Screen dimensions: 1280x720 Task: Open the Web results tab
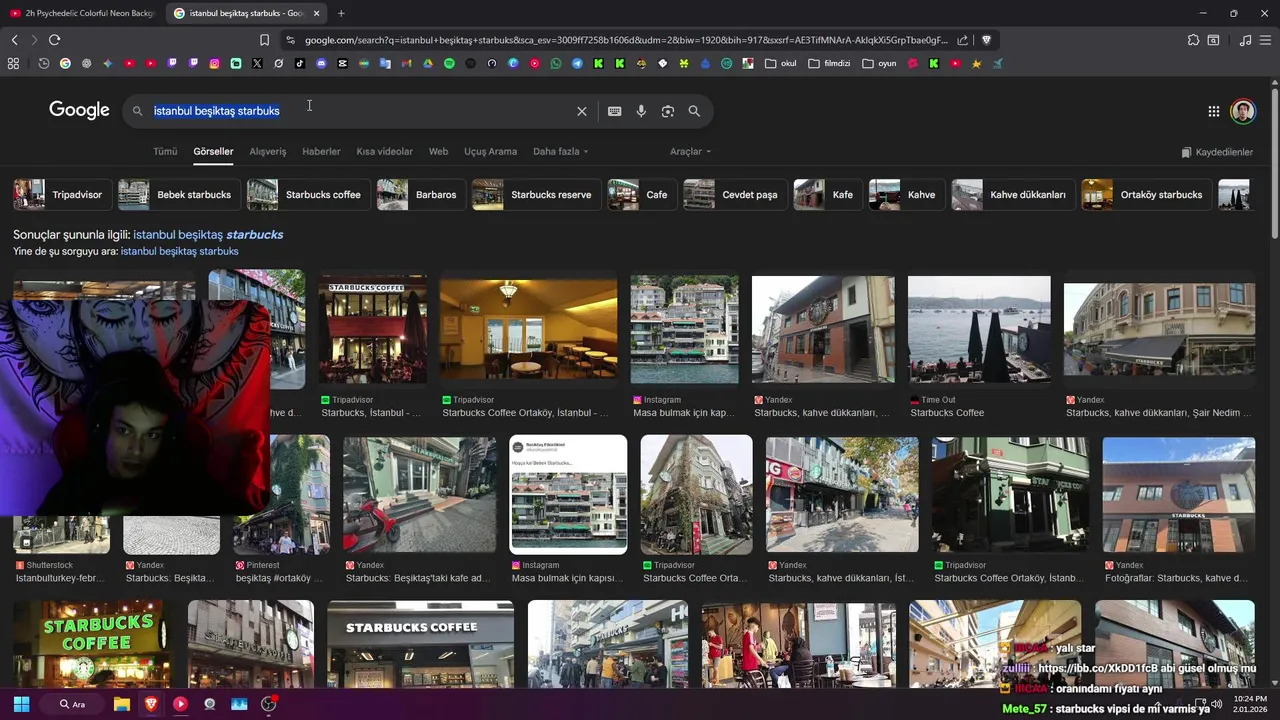tap(438, 152)
